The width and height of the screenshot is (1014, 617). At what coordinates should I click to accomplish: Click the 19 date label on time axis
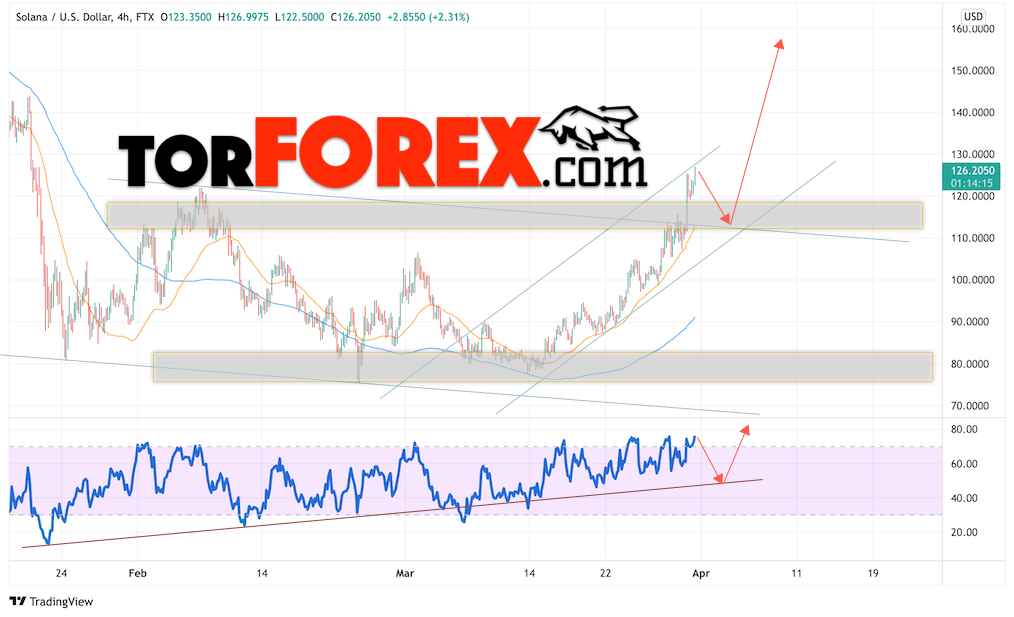[x=873, y=573]
